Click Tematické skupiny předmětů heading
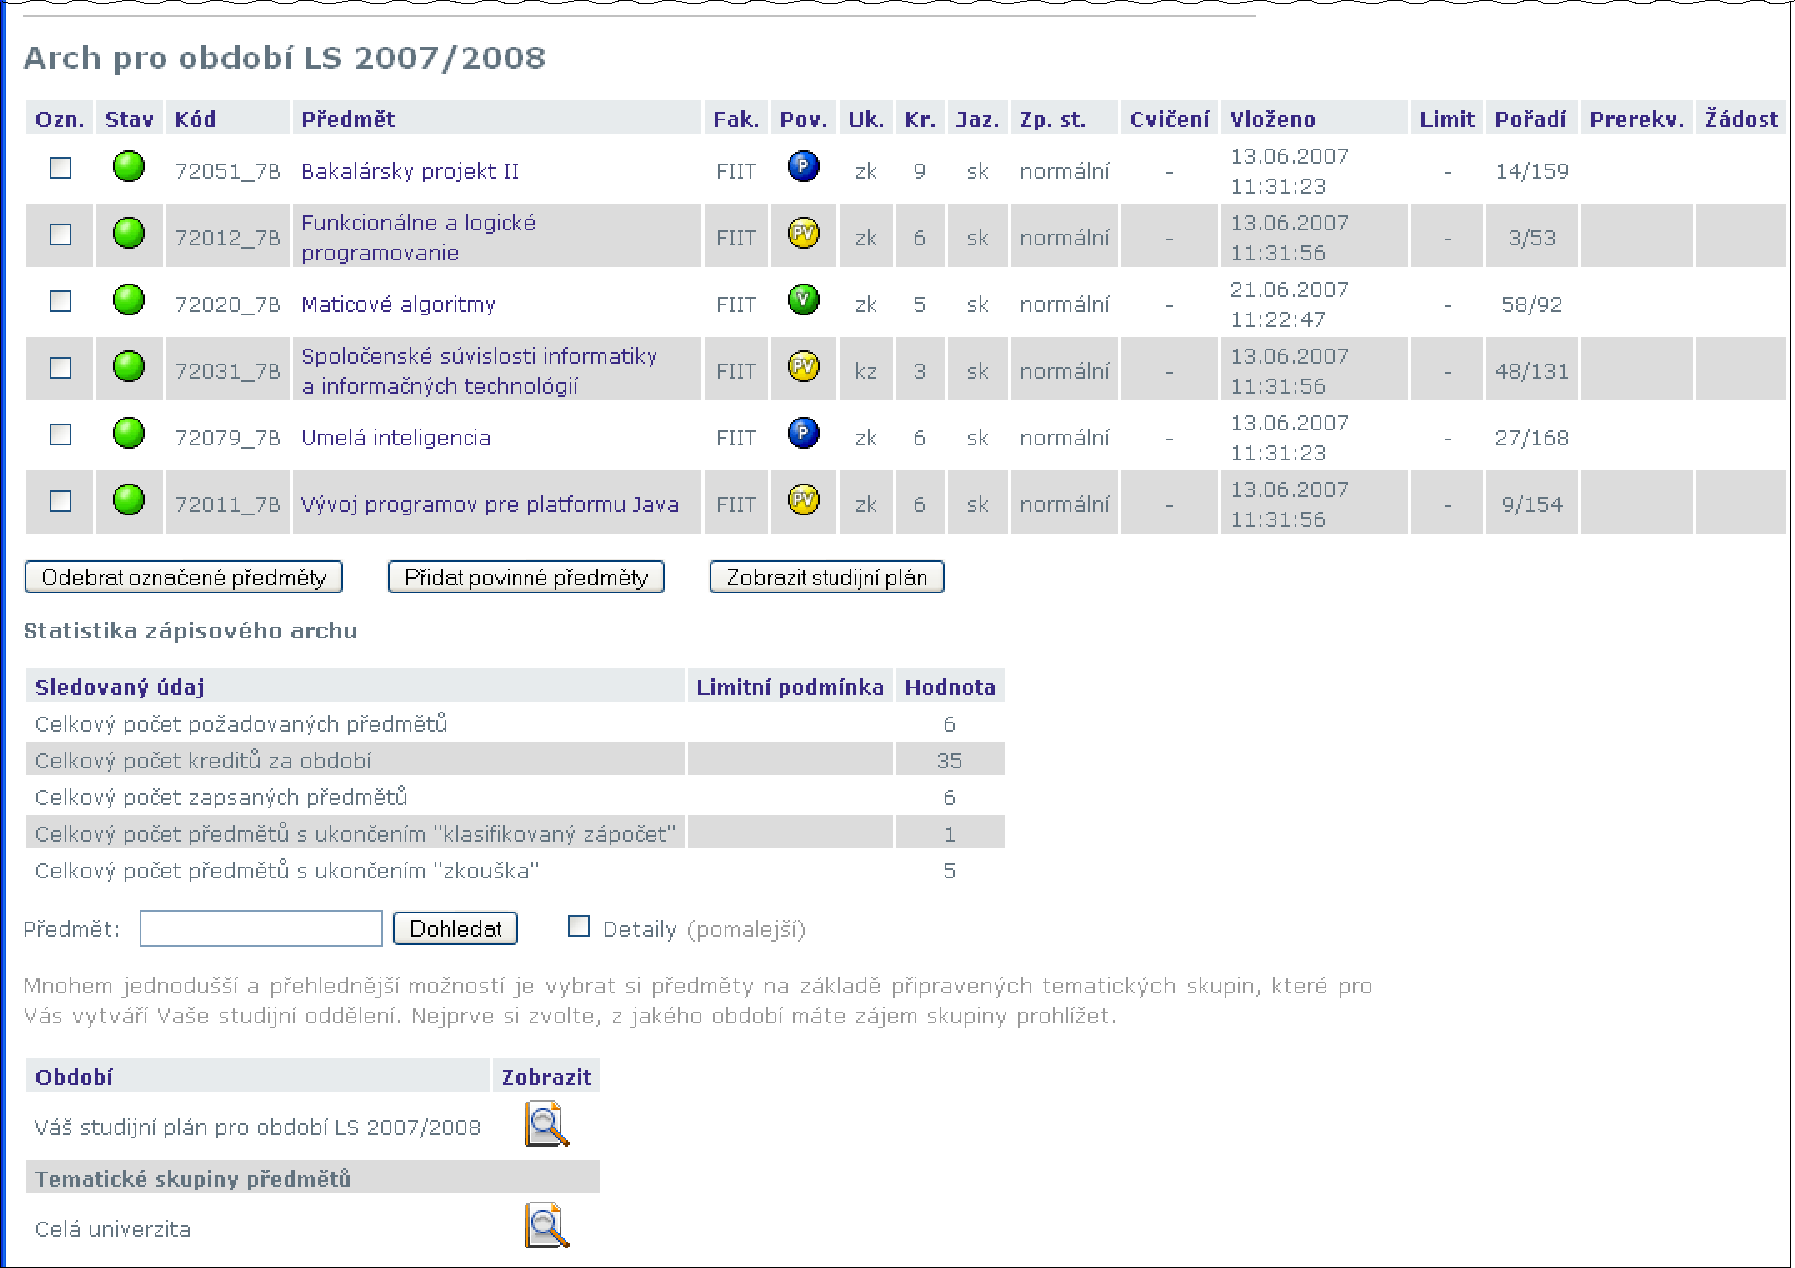Image resolution: width=1795 pixels, height=1268 pixels. click(193, 1178)
